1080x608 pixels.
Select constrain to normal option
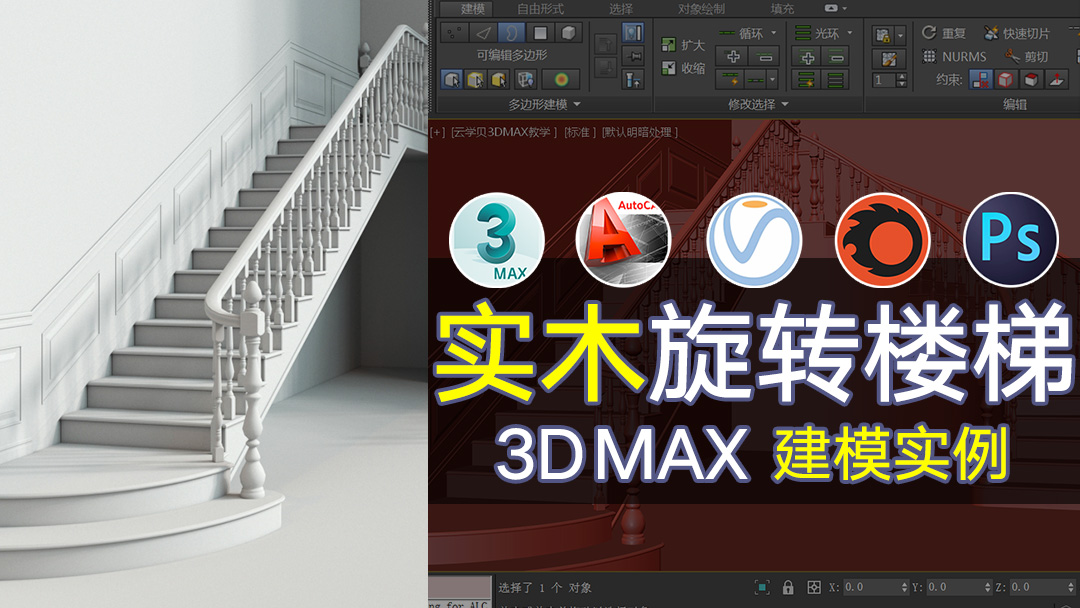tap(1057, 79)
